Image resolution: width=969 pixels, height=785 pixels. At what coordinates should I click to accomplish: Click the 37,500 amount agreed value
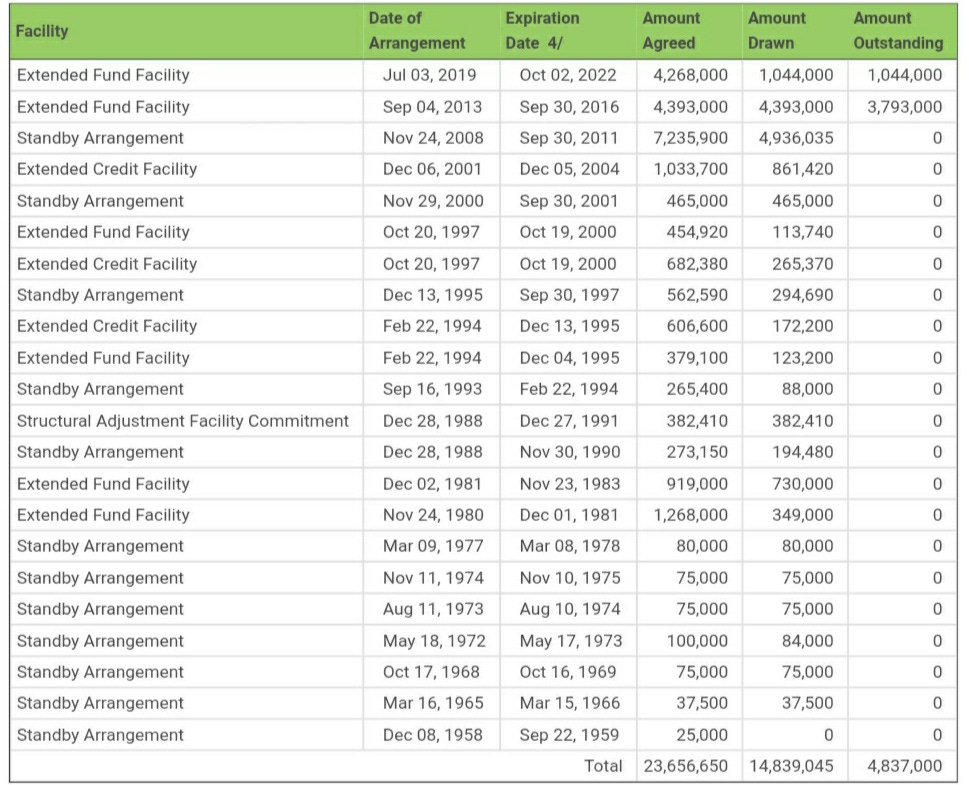(701, 703)
